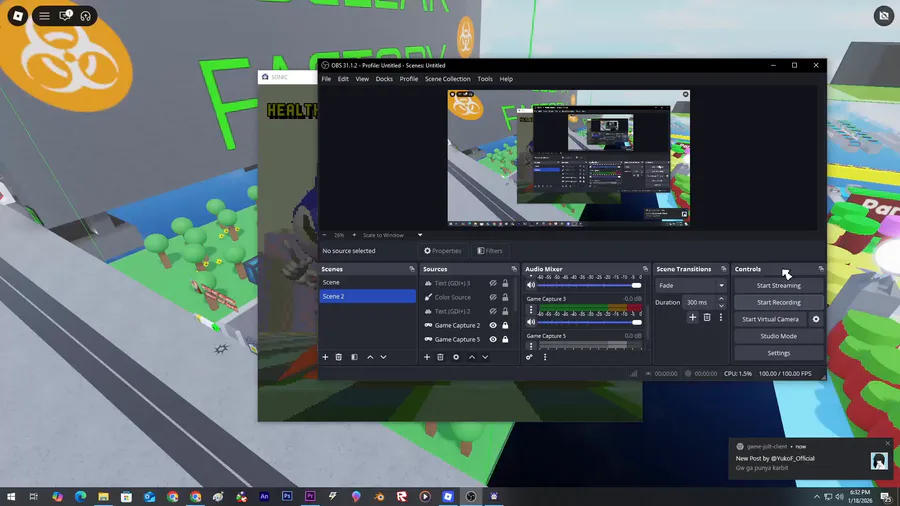Configure virtual camera gear icon
The image size is (900, 506).
pos(816,319)
